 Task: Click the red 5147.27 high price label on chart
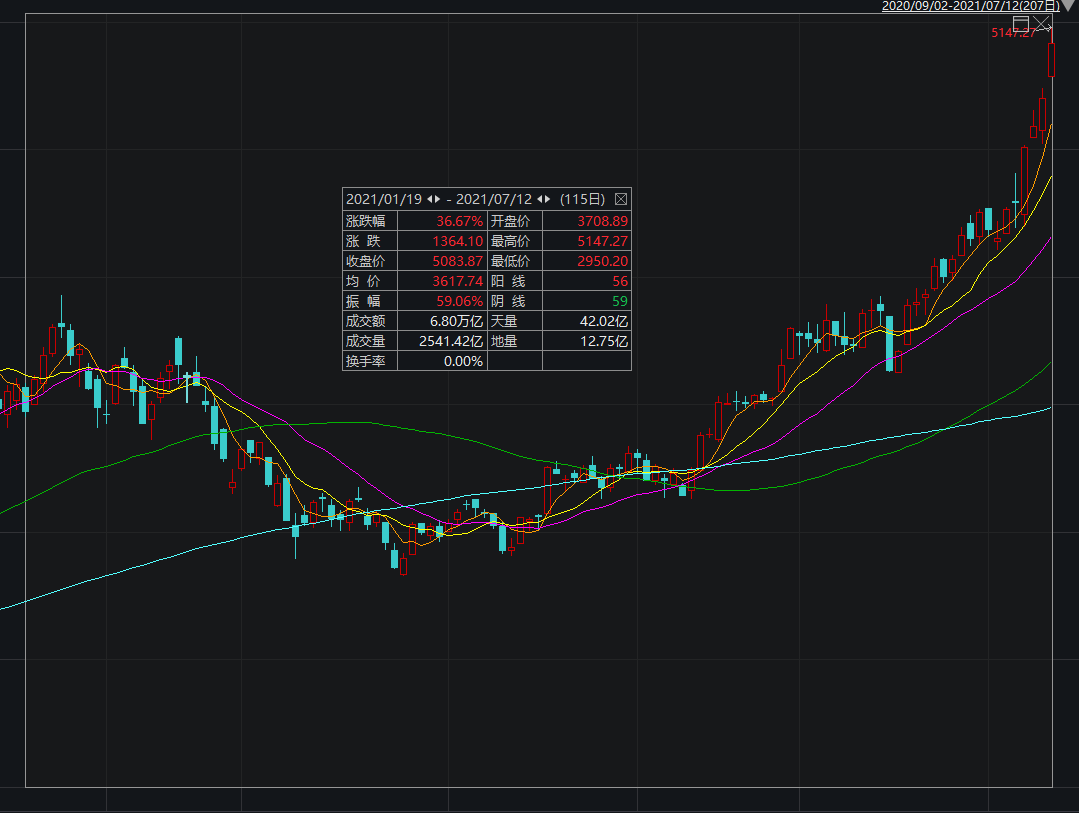[1012, 34]
